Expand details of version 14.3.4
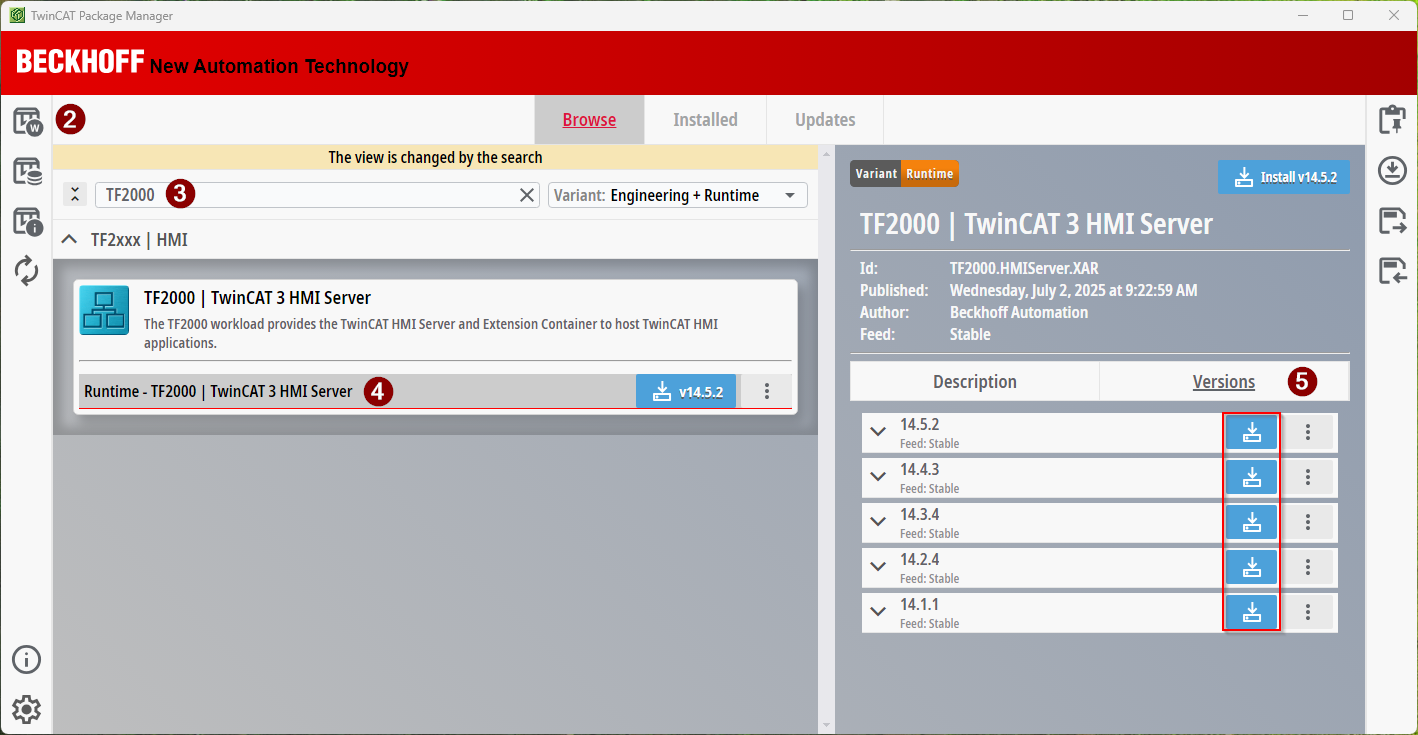Viewport: 1418px width, 735px height. (878, 522)
